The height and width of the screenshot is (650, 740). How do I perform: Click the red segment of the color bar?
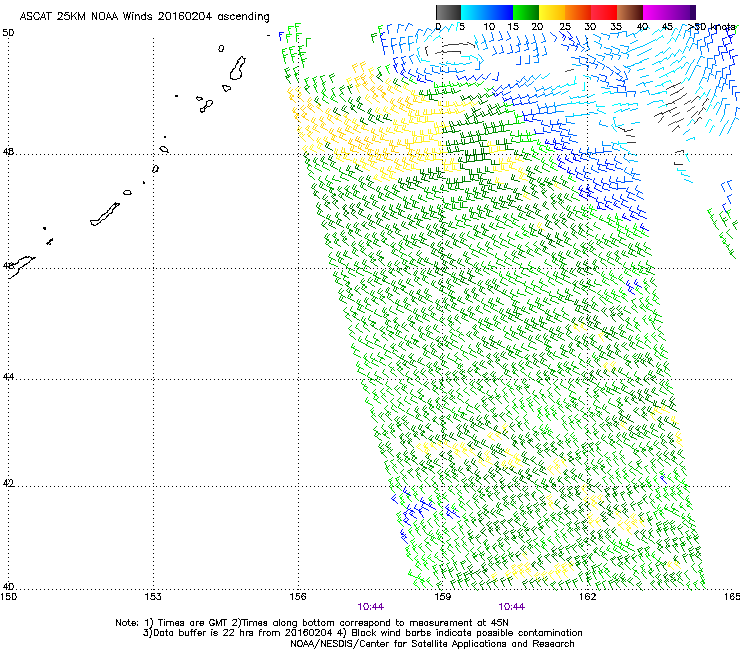pos(604,12)
